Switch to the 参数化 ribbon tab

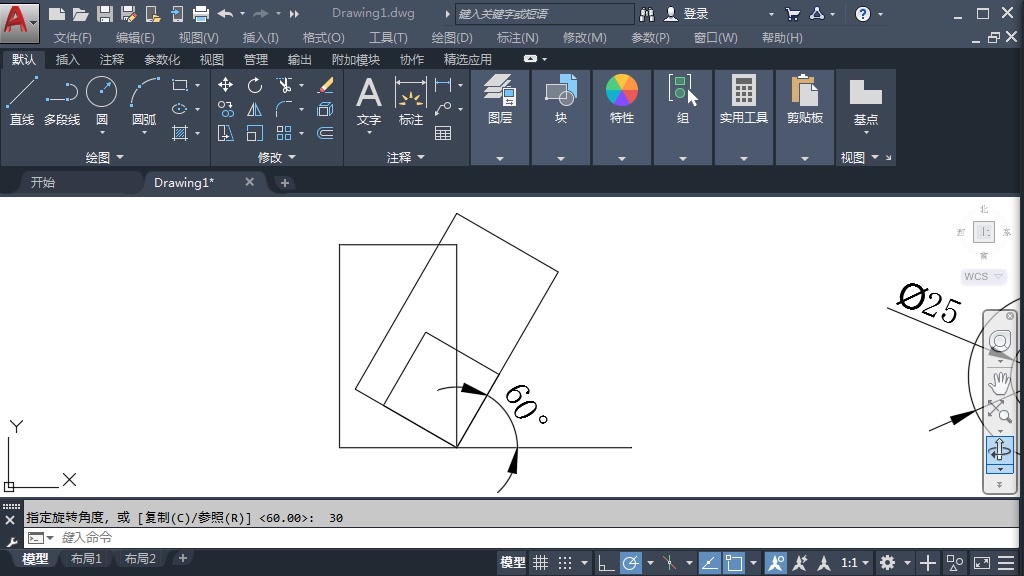163,59
